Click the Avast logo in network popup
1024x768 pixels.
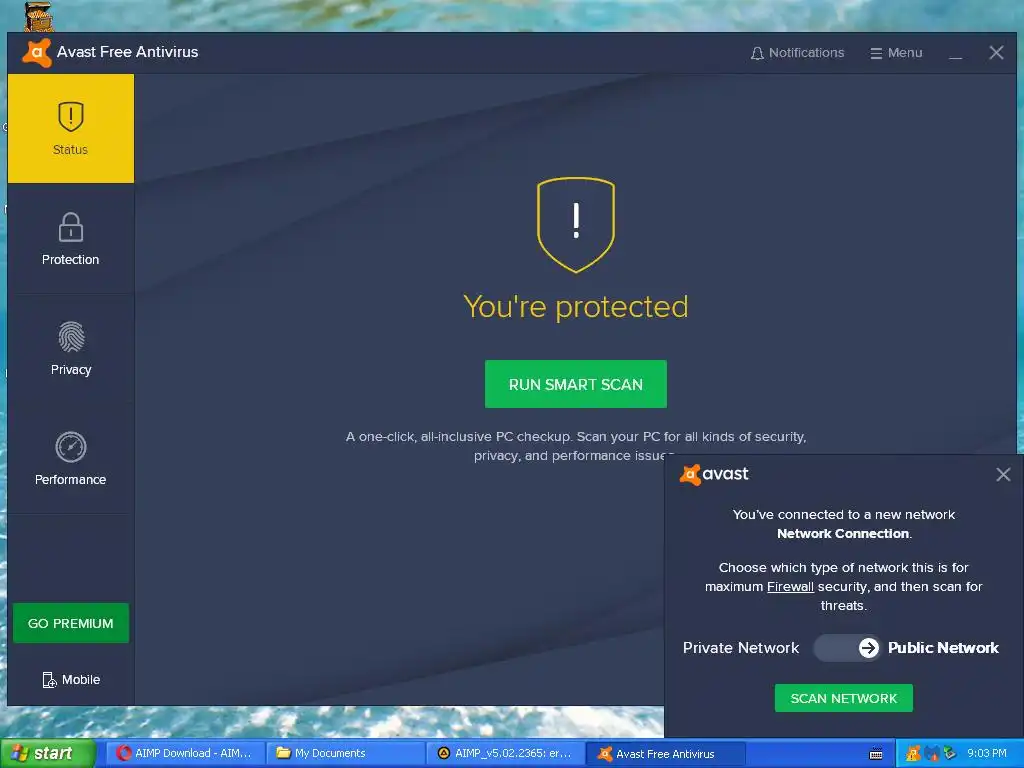(x=714, y=474)
